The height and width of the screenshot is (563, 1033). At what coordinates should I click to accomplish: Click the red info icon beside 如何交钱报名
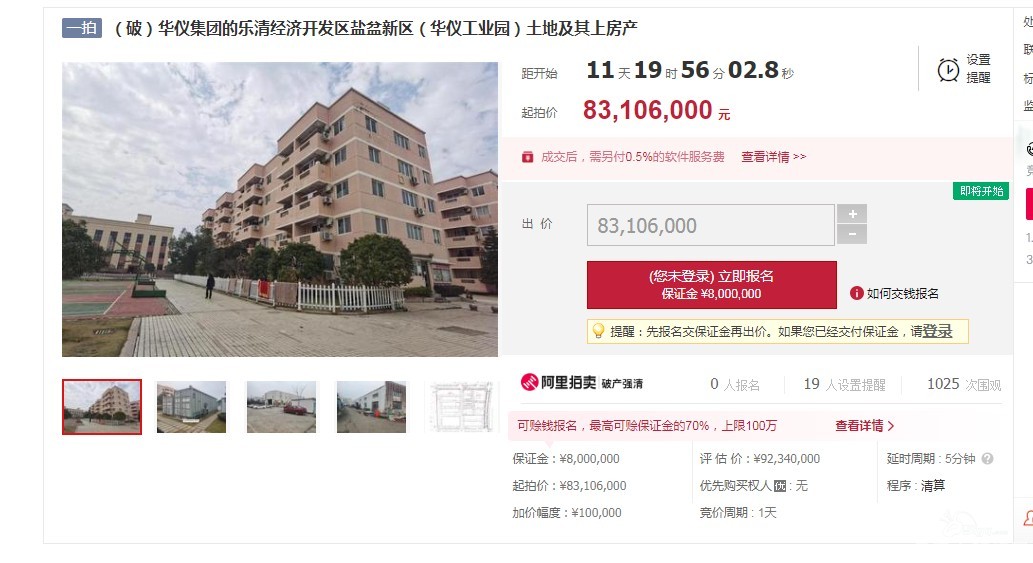856,294
